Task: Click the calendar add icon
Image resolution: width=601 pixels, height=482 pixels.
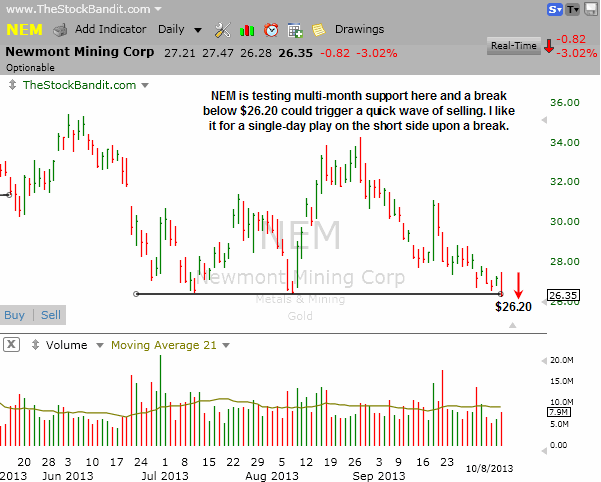Action: click(295, 30)
